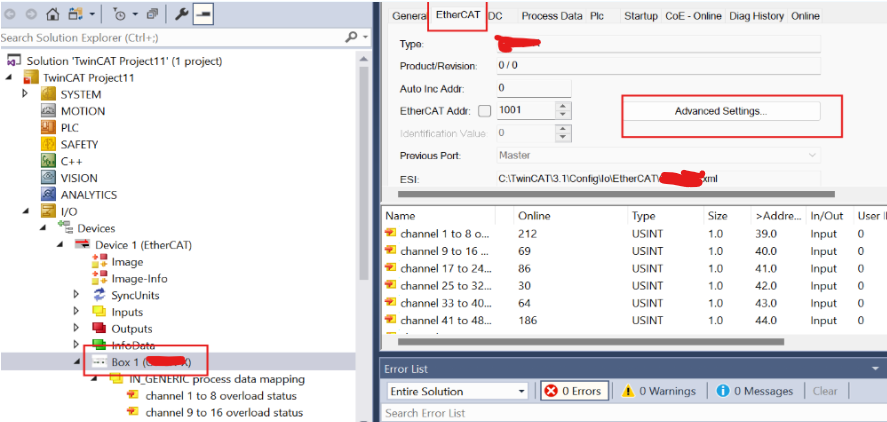Toggle the 0 Warnings filter button
887x422 pixels.
(658, 391)
